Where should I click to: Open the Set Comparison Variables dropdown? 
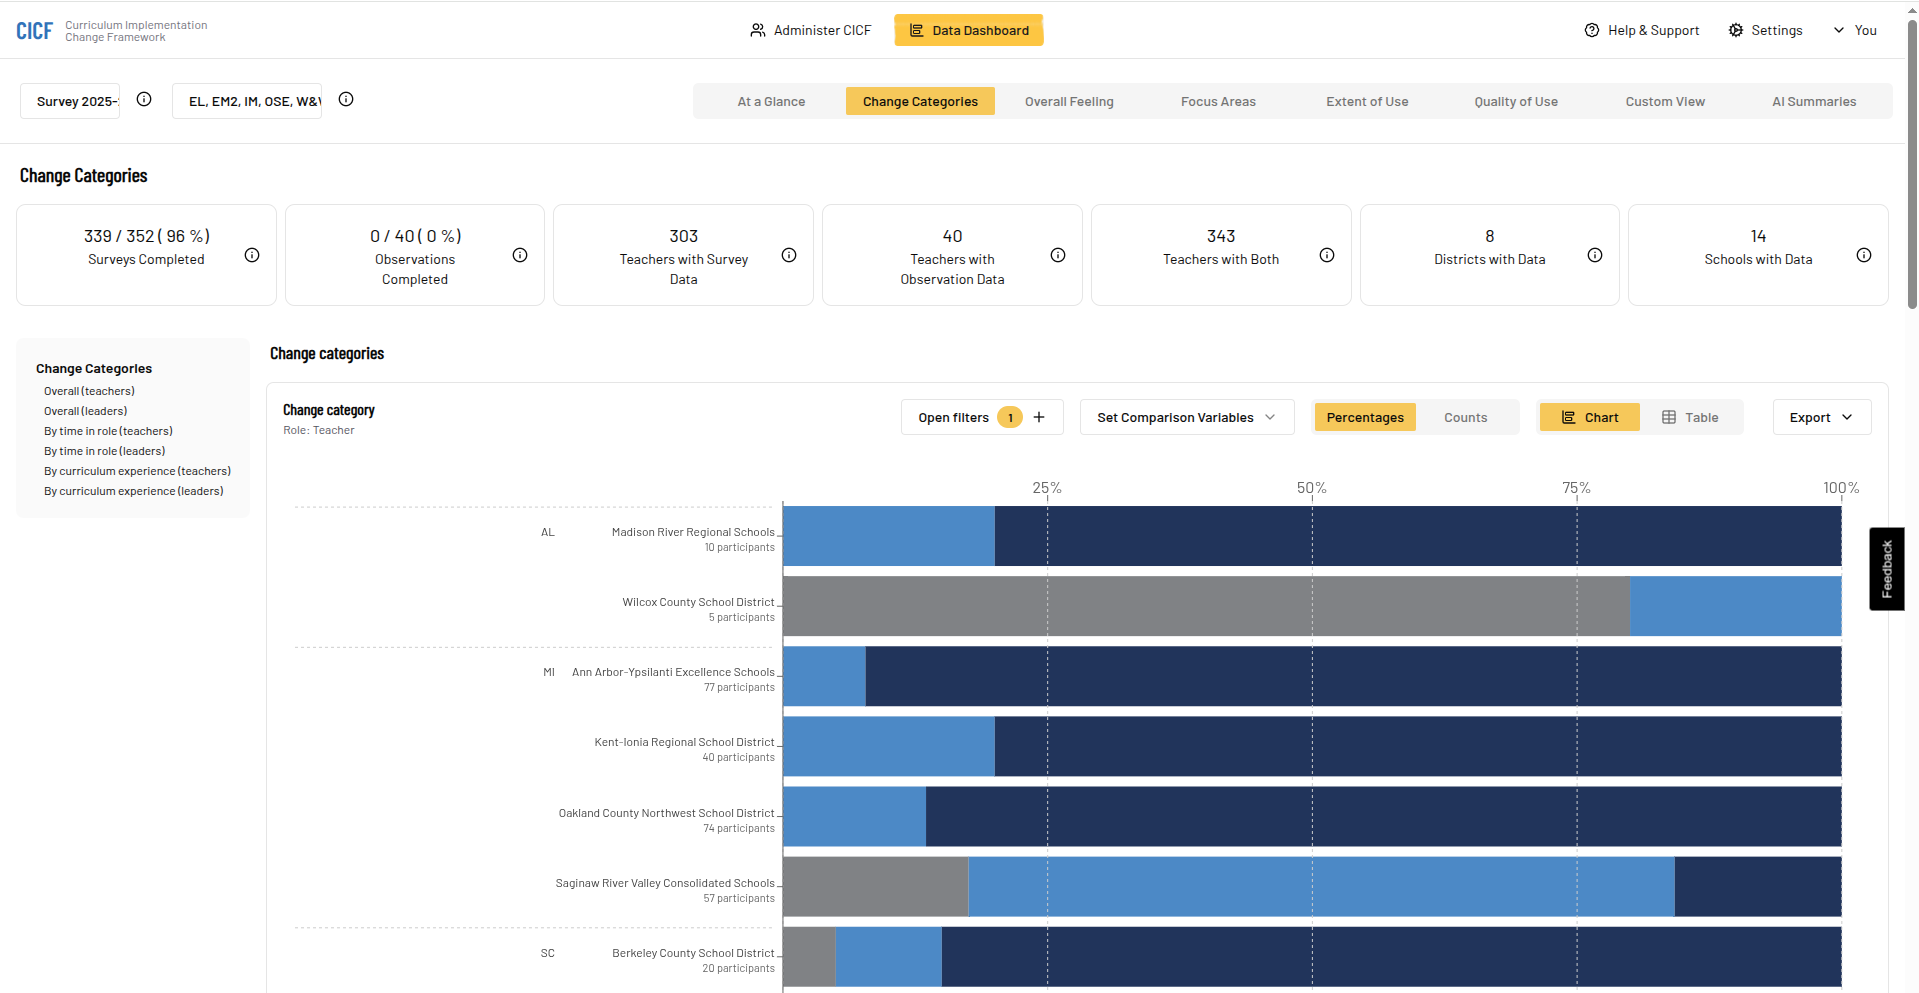(1185, 417)
